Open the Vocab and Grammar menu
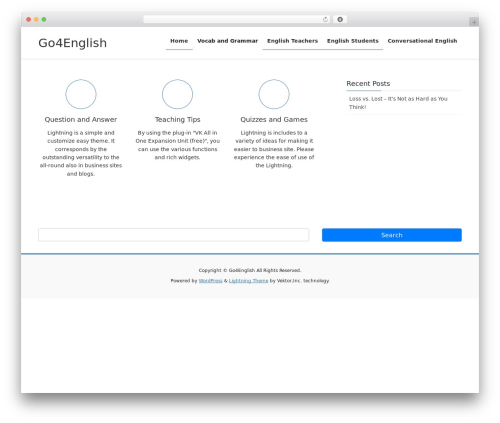The width and height of the screenshot is (500, 423). 227,41
